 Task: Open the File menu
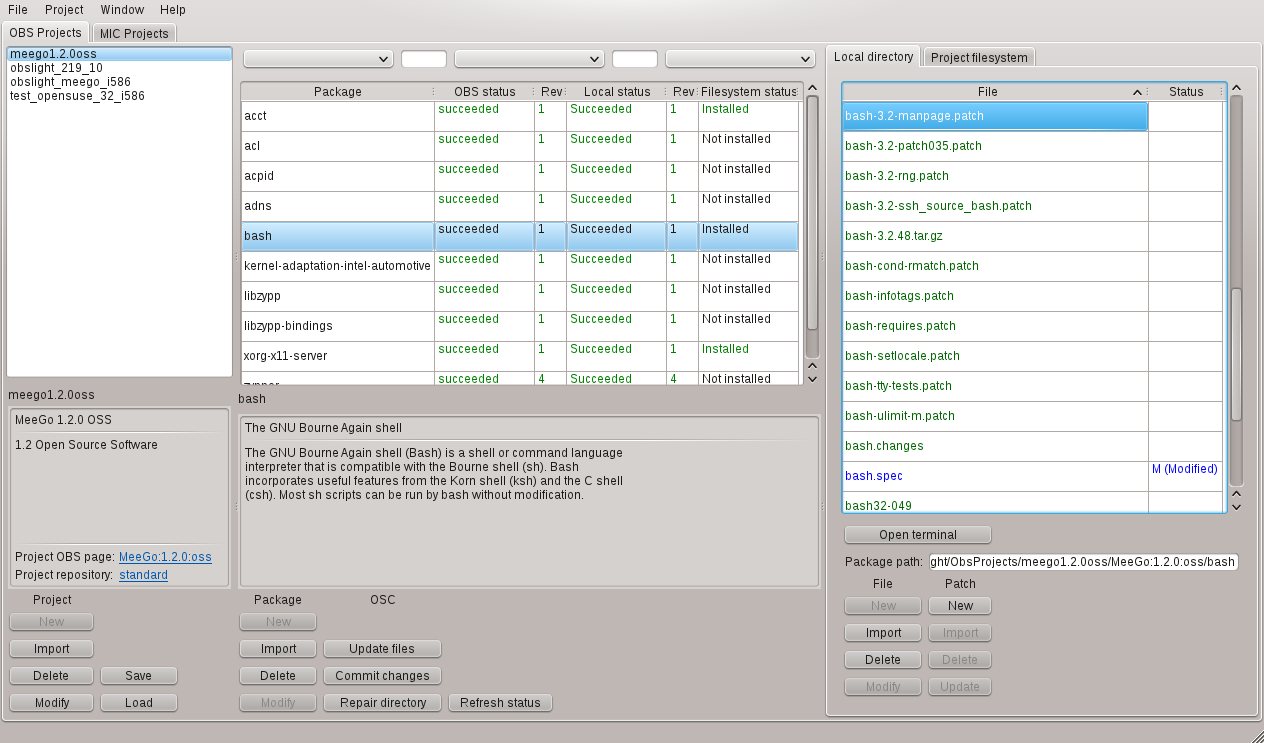click(16, 10)
